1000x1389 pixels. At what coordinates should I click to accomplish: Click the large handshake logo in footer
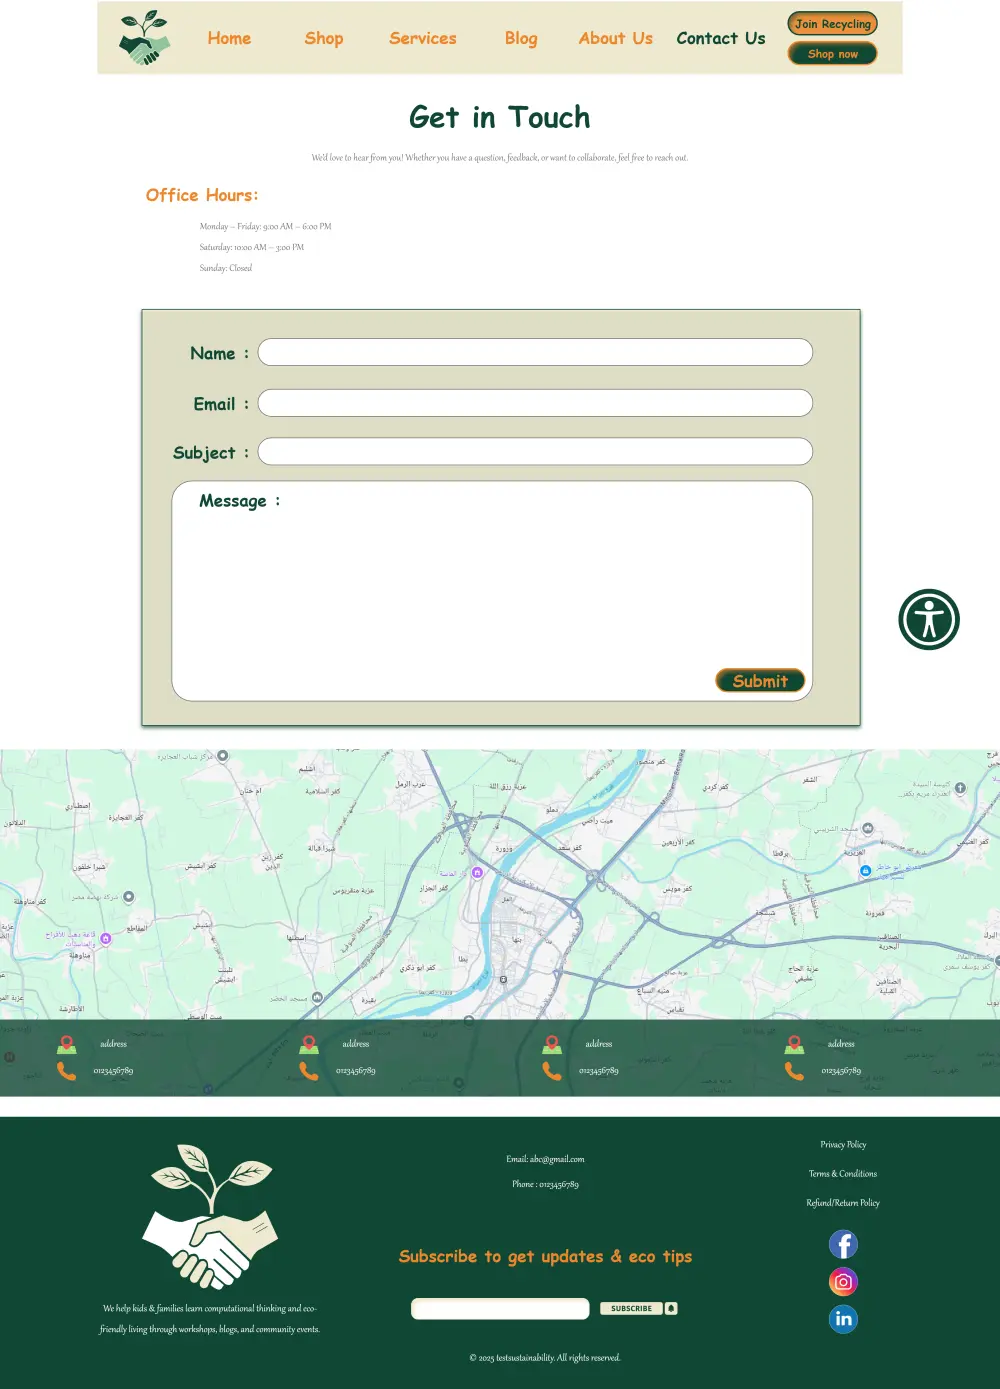[x=210, y=1216]
